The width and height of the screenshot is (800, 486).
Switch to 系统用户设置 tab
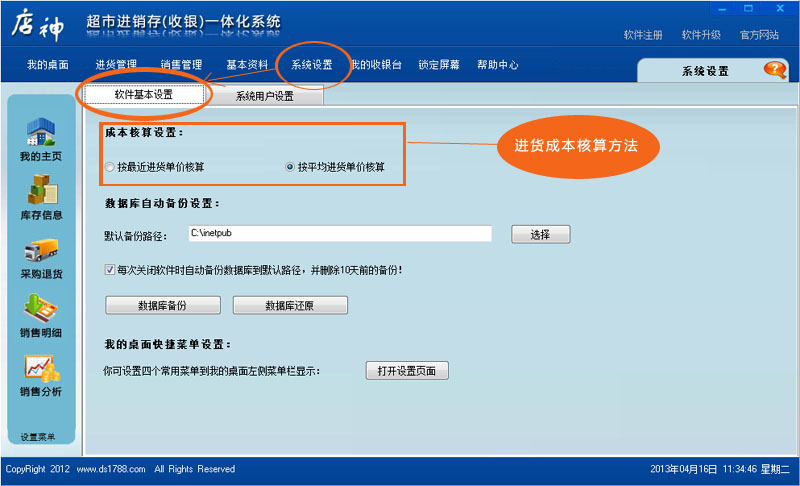[264, 96]
